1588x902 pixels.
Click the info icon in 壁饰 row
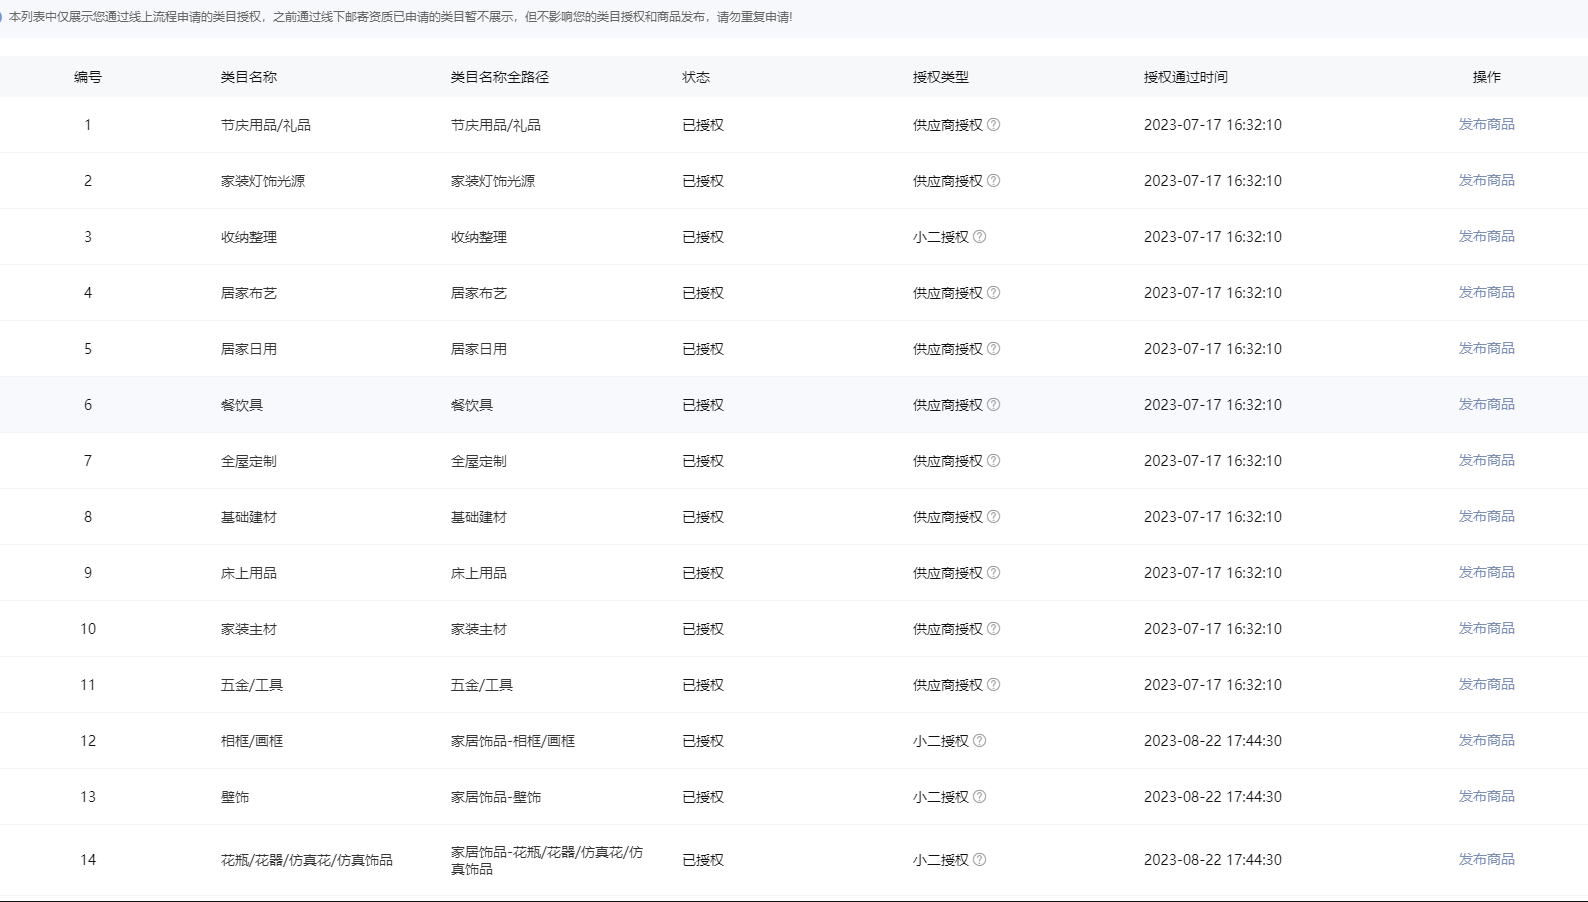pos(979,797)
